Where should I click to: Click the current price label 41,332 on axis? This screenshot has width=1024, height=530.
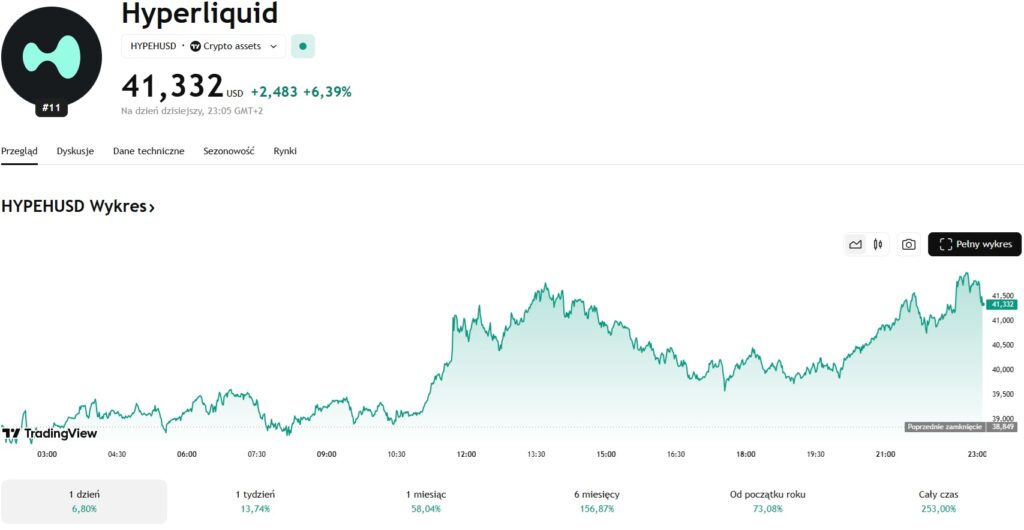pos(1001,304)
